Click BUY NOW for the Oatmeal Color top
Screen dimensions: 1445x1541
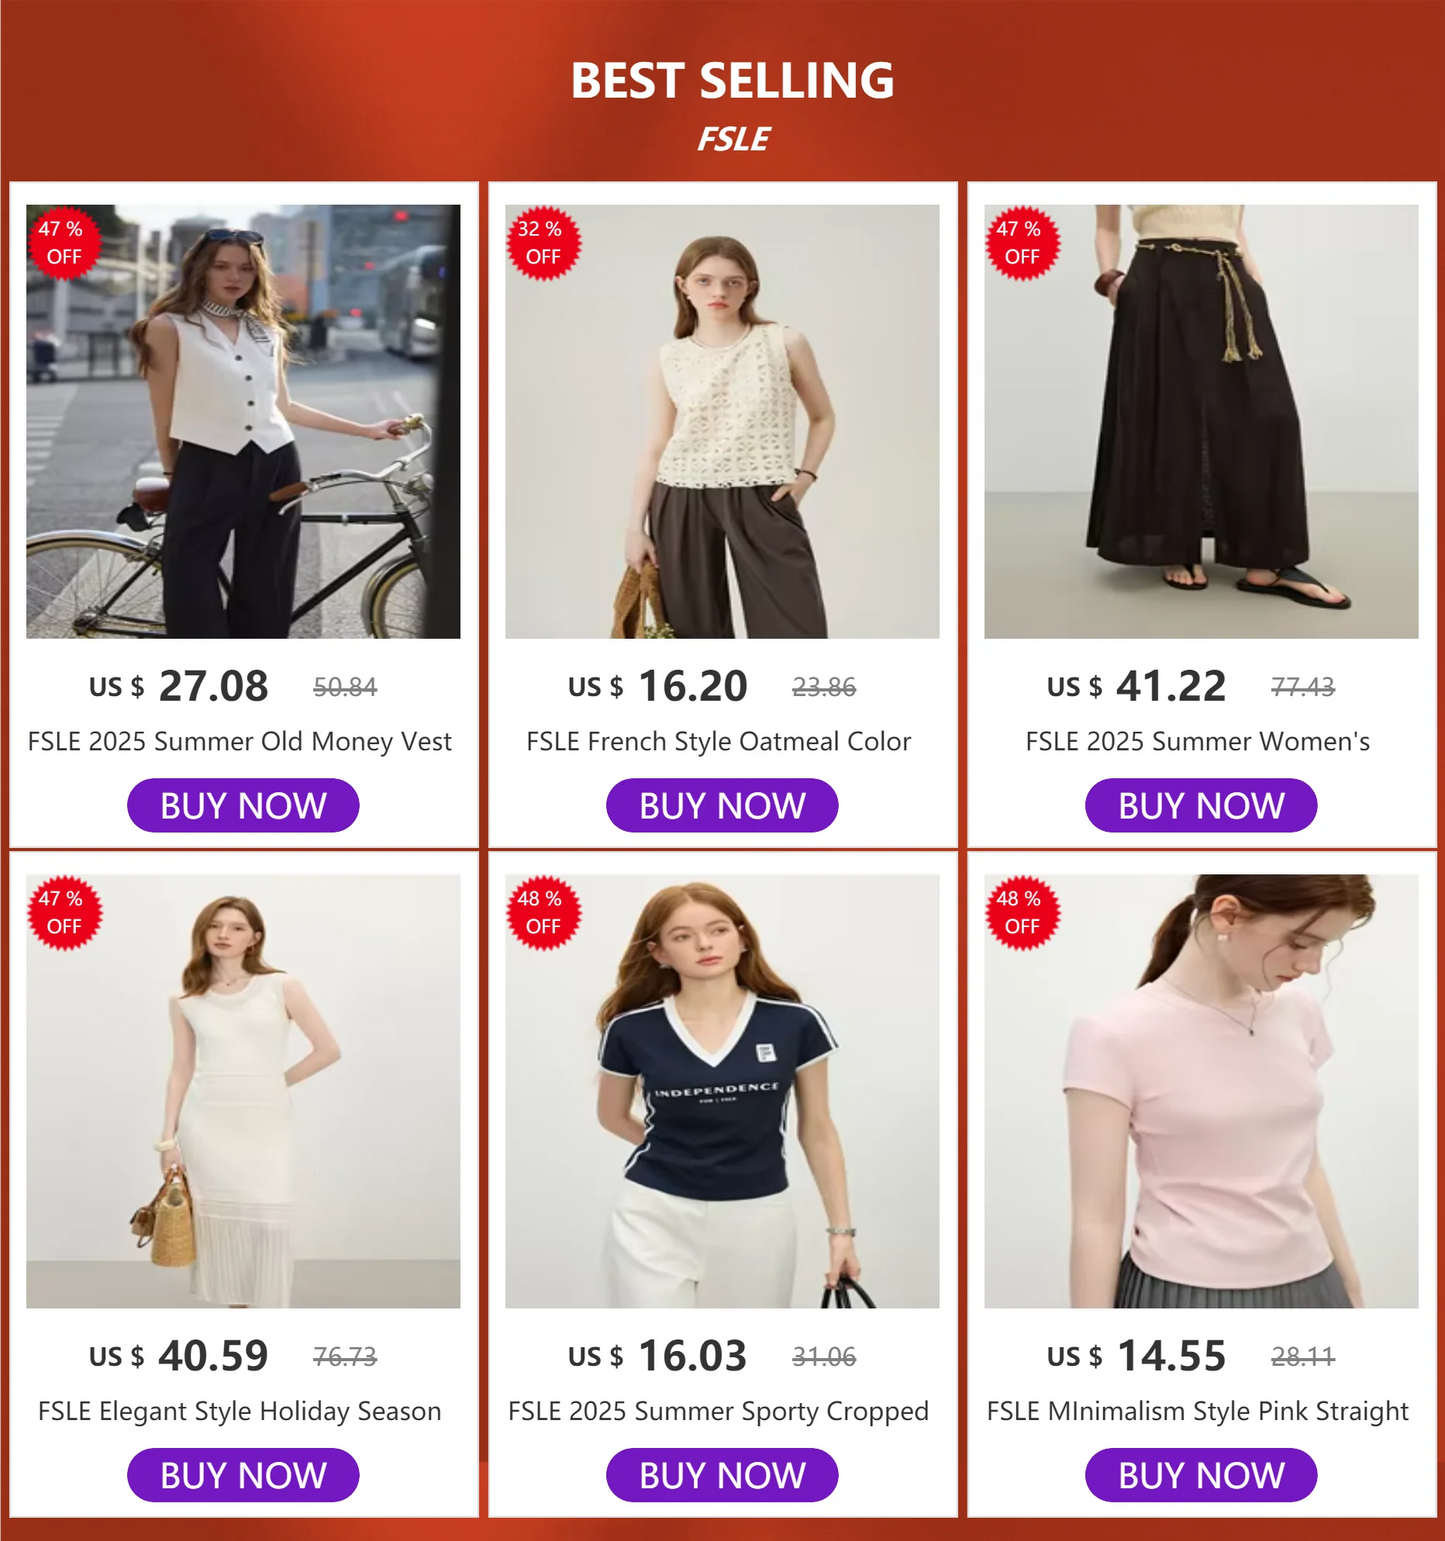pyautogui.click(x=721, y=805)
